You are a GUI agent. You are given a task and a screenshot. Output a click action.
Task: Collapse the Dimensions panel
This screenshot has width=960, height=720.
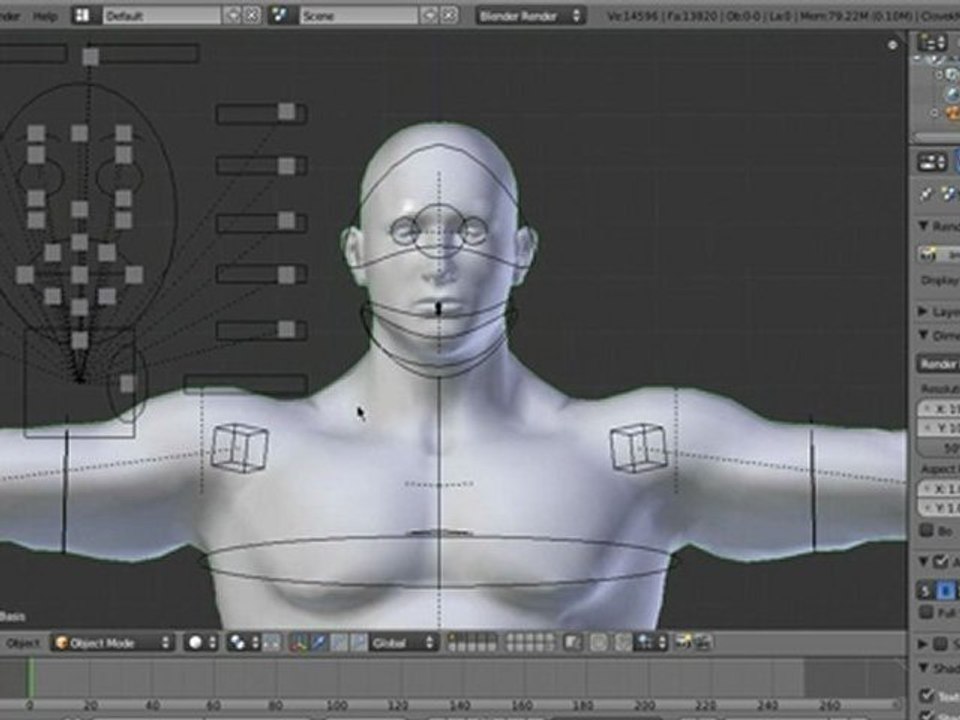point(924,336)
